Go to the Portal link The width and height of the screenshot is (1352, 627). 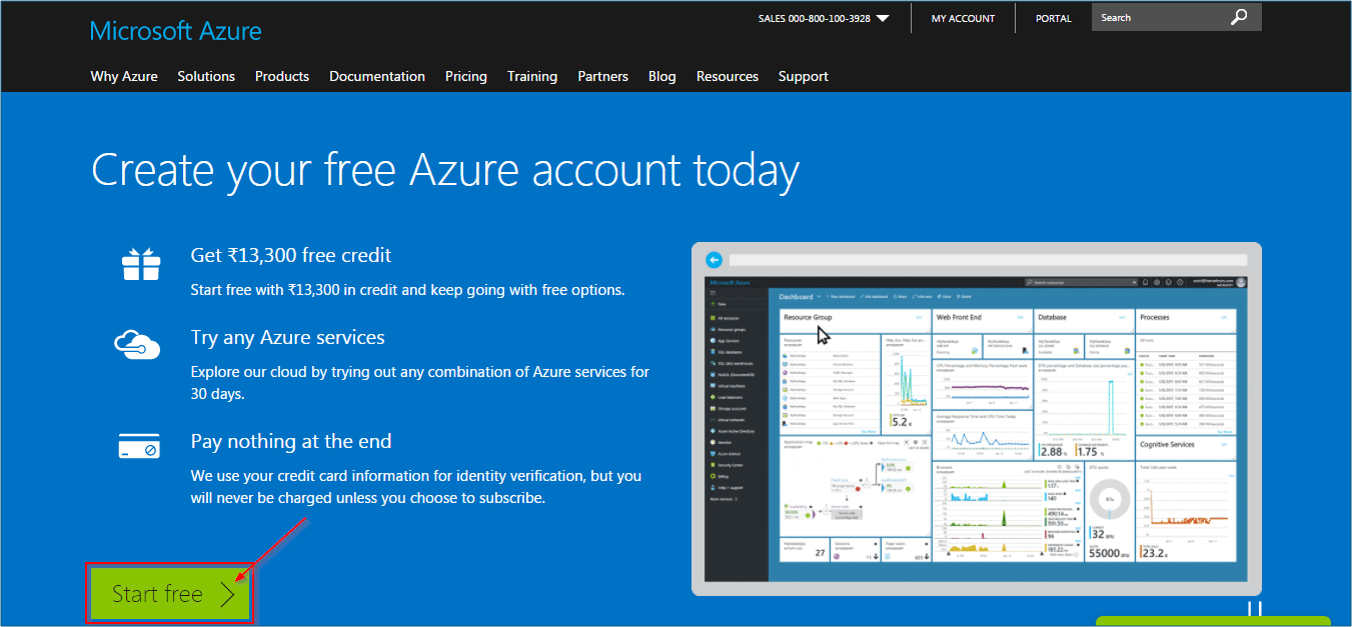(x=1053, y=18)
